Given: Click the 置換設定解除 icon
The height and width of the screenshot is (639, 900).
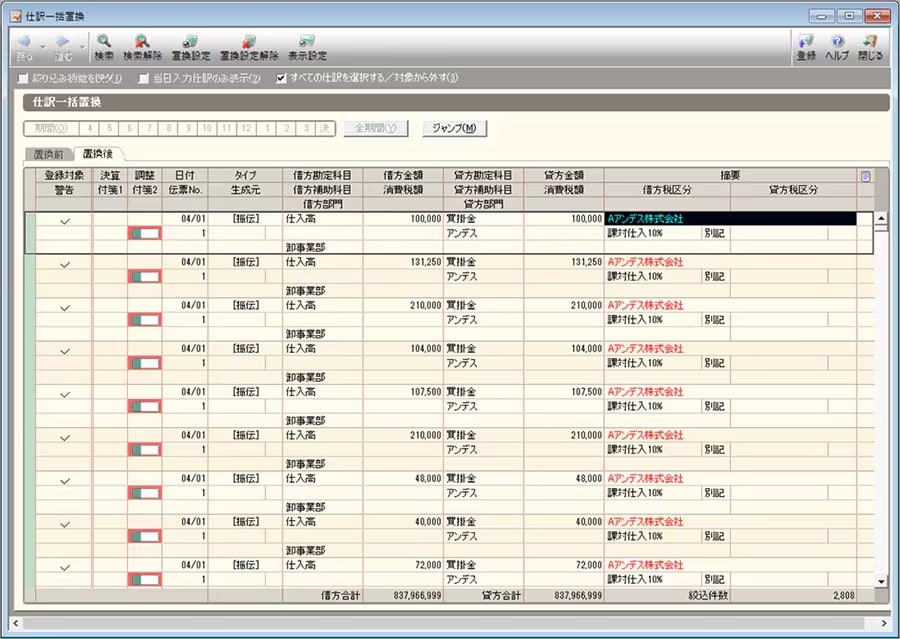Looking at the screenshot, I should click(249, 42).
